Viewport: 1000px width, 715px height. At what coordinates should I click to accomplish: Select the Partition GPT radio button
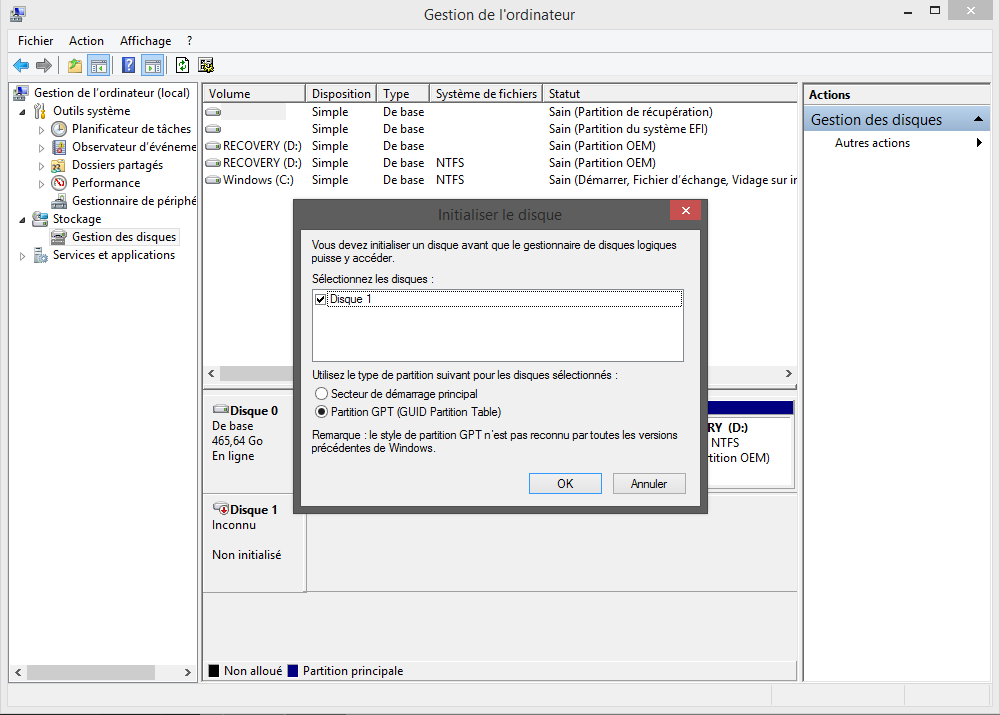[321, 411]
